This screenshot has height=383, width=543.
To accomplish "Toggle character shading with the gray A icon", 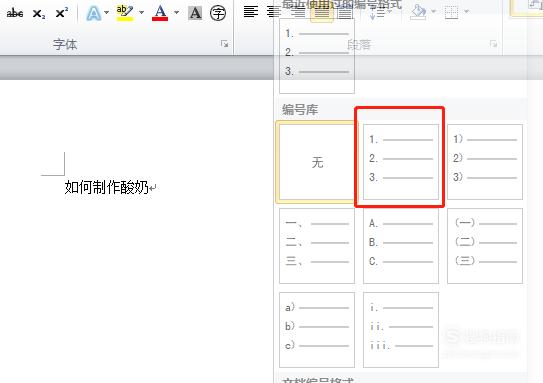I will point(195,13).
